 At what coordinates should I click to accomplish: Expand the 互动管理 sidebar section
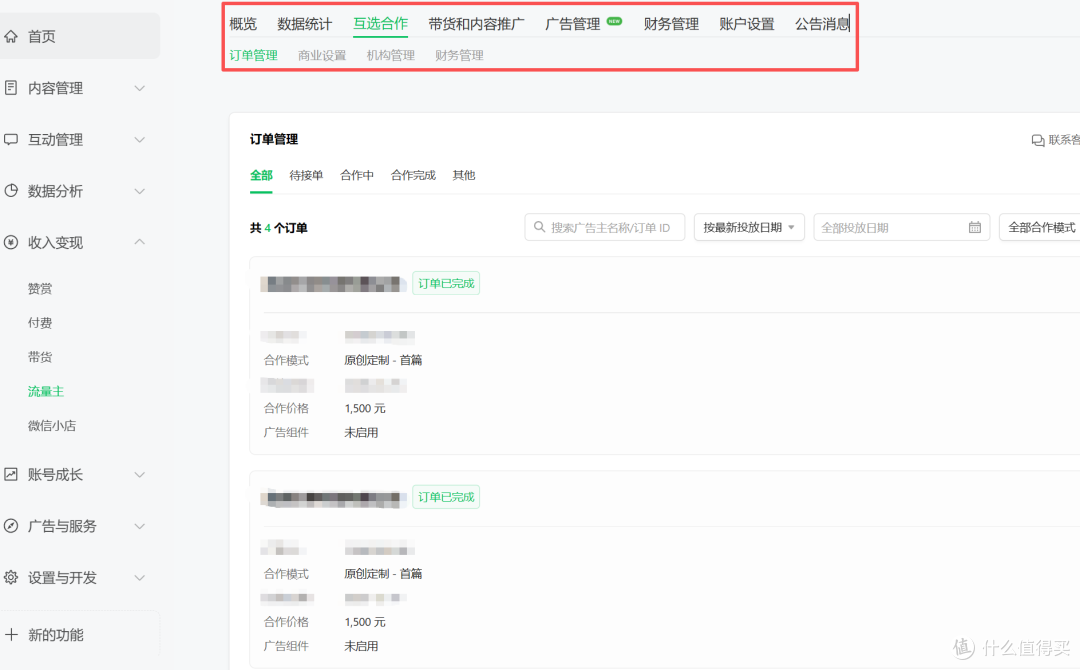coord(140,140)
